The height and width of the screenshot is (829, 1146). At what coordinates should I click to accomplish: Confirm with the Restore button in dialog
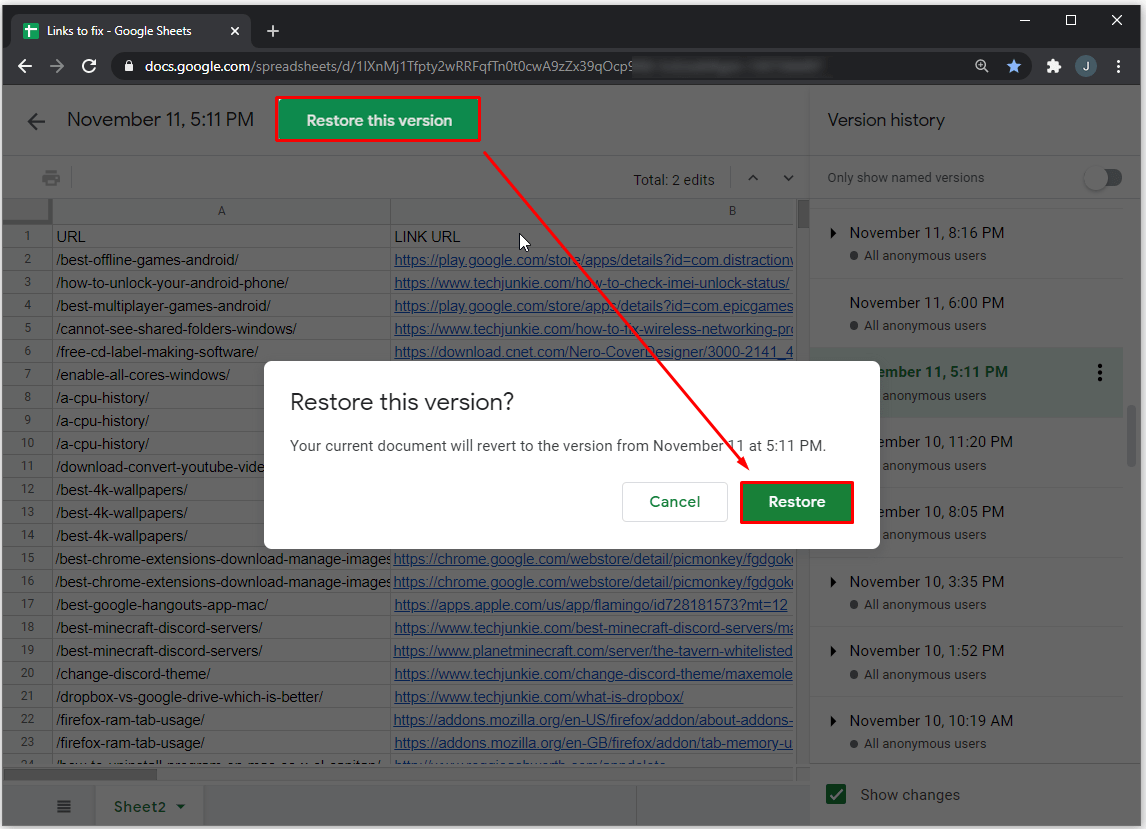(796, 502)
